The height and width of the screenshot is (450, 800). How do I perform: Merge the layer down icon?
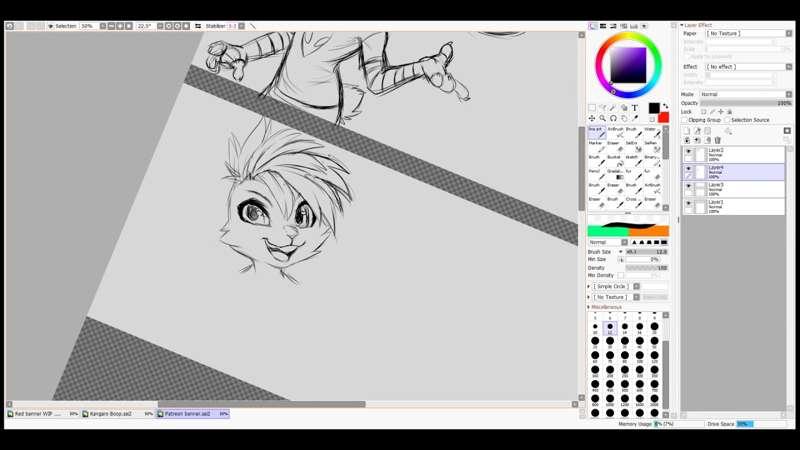(697, 140)
